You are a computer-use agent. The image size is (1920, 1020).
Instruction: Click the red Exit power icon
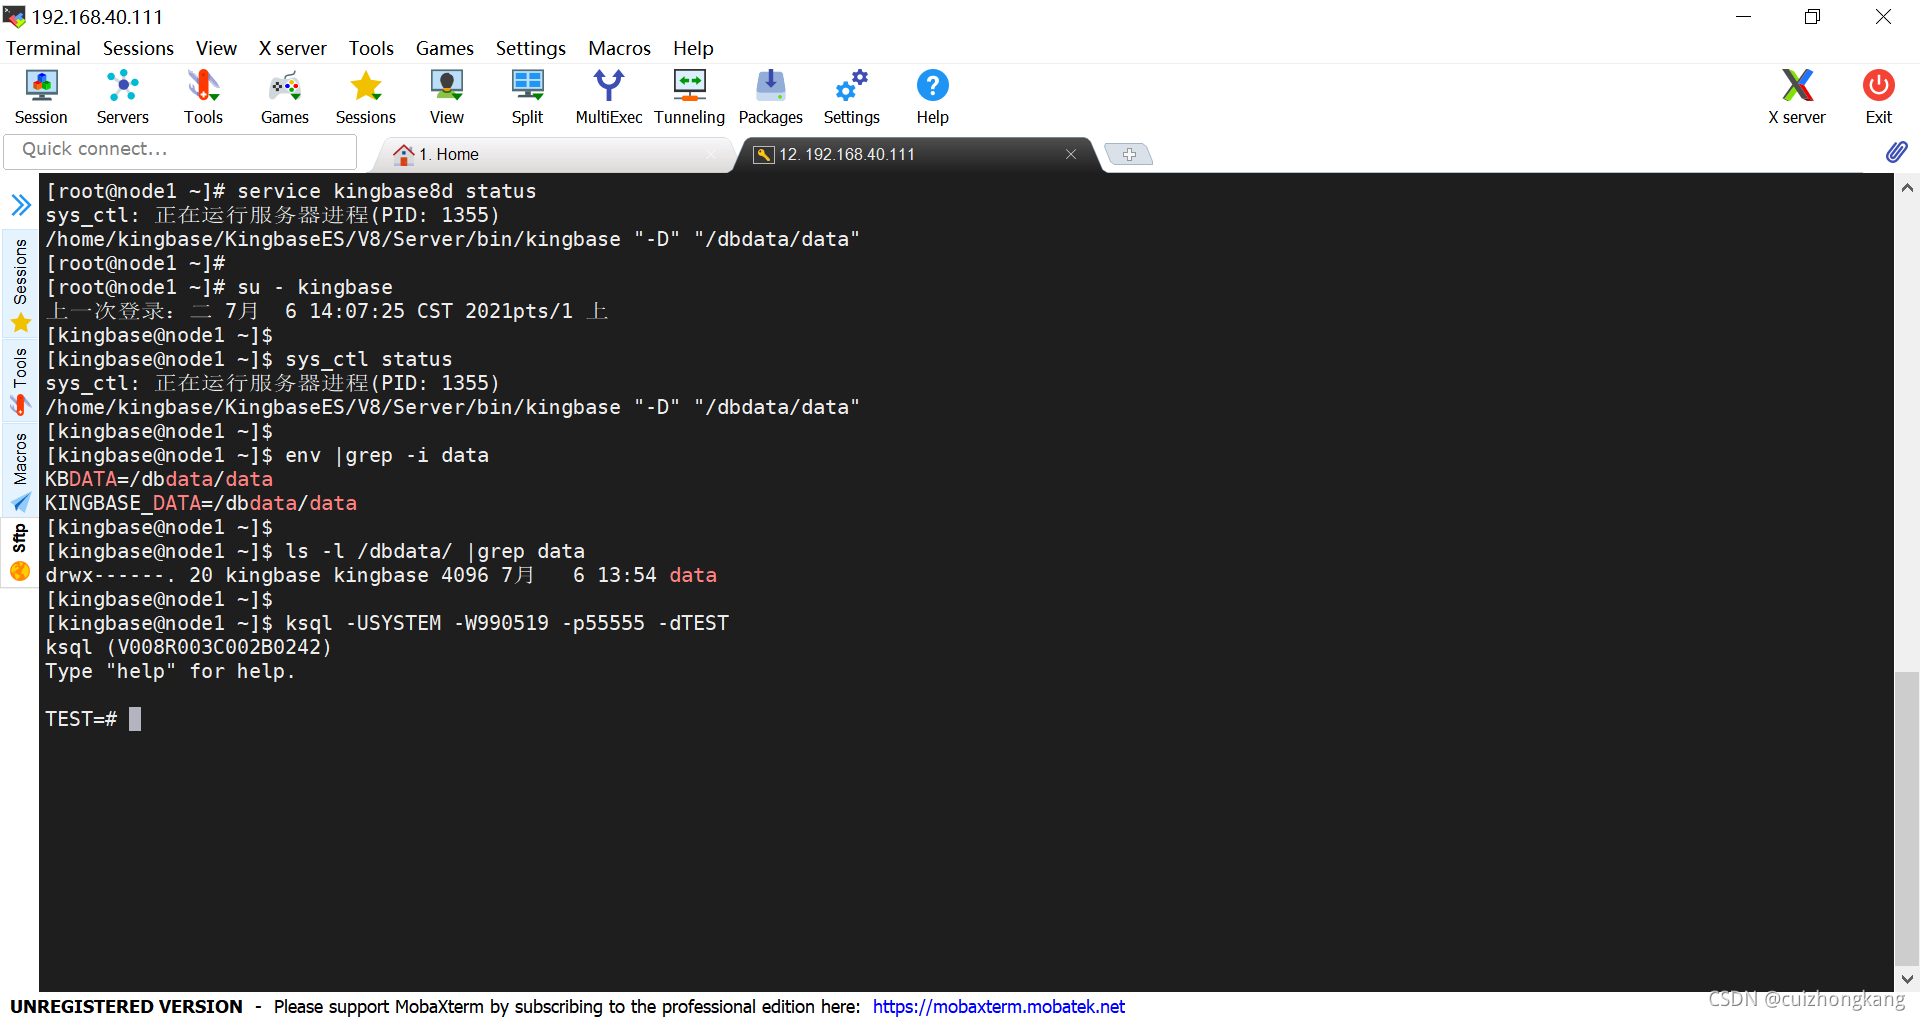[1878, 97]
